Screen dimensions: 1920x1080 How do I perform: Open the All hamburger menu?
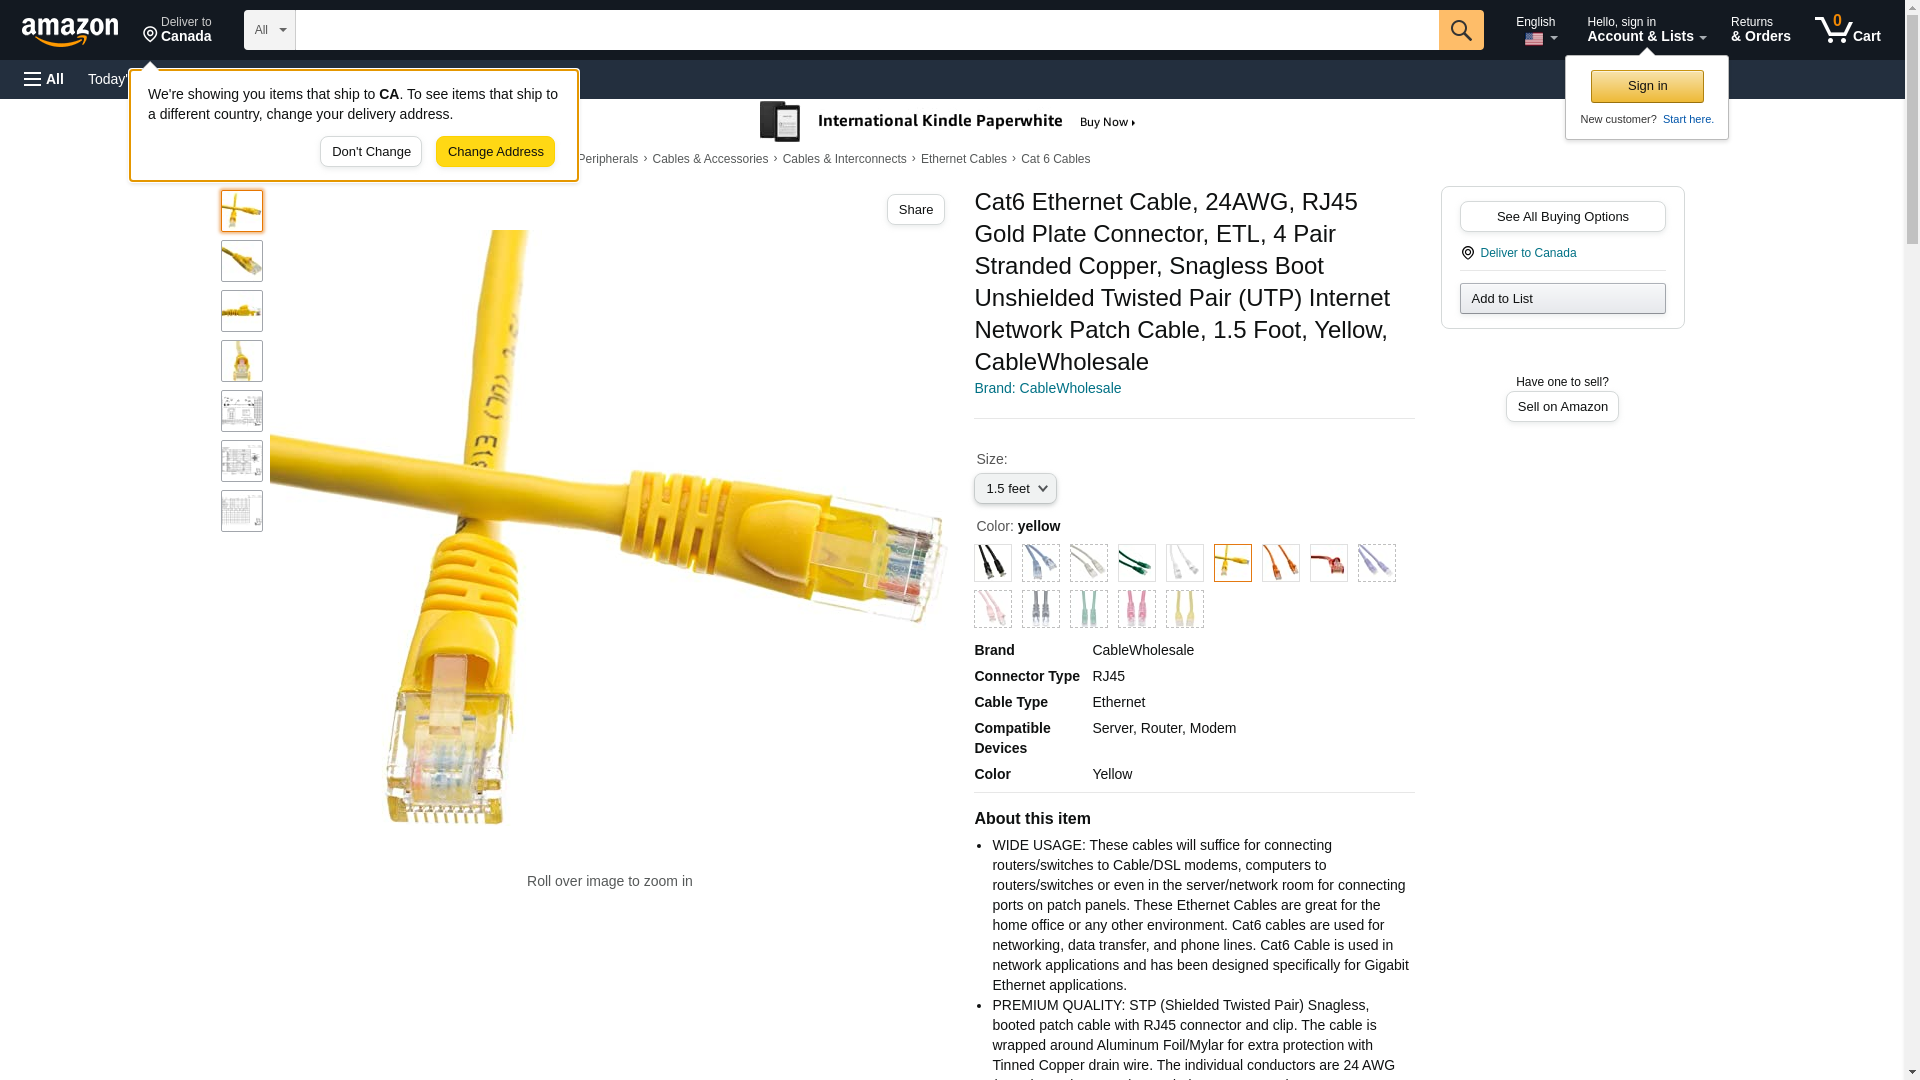(44, 79)
